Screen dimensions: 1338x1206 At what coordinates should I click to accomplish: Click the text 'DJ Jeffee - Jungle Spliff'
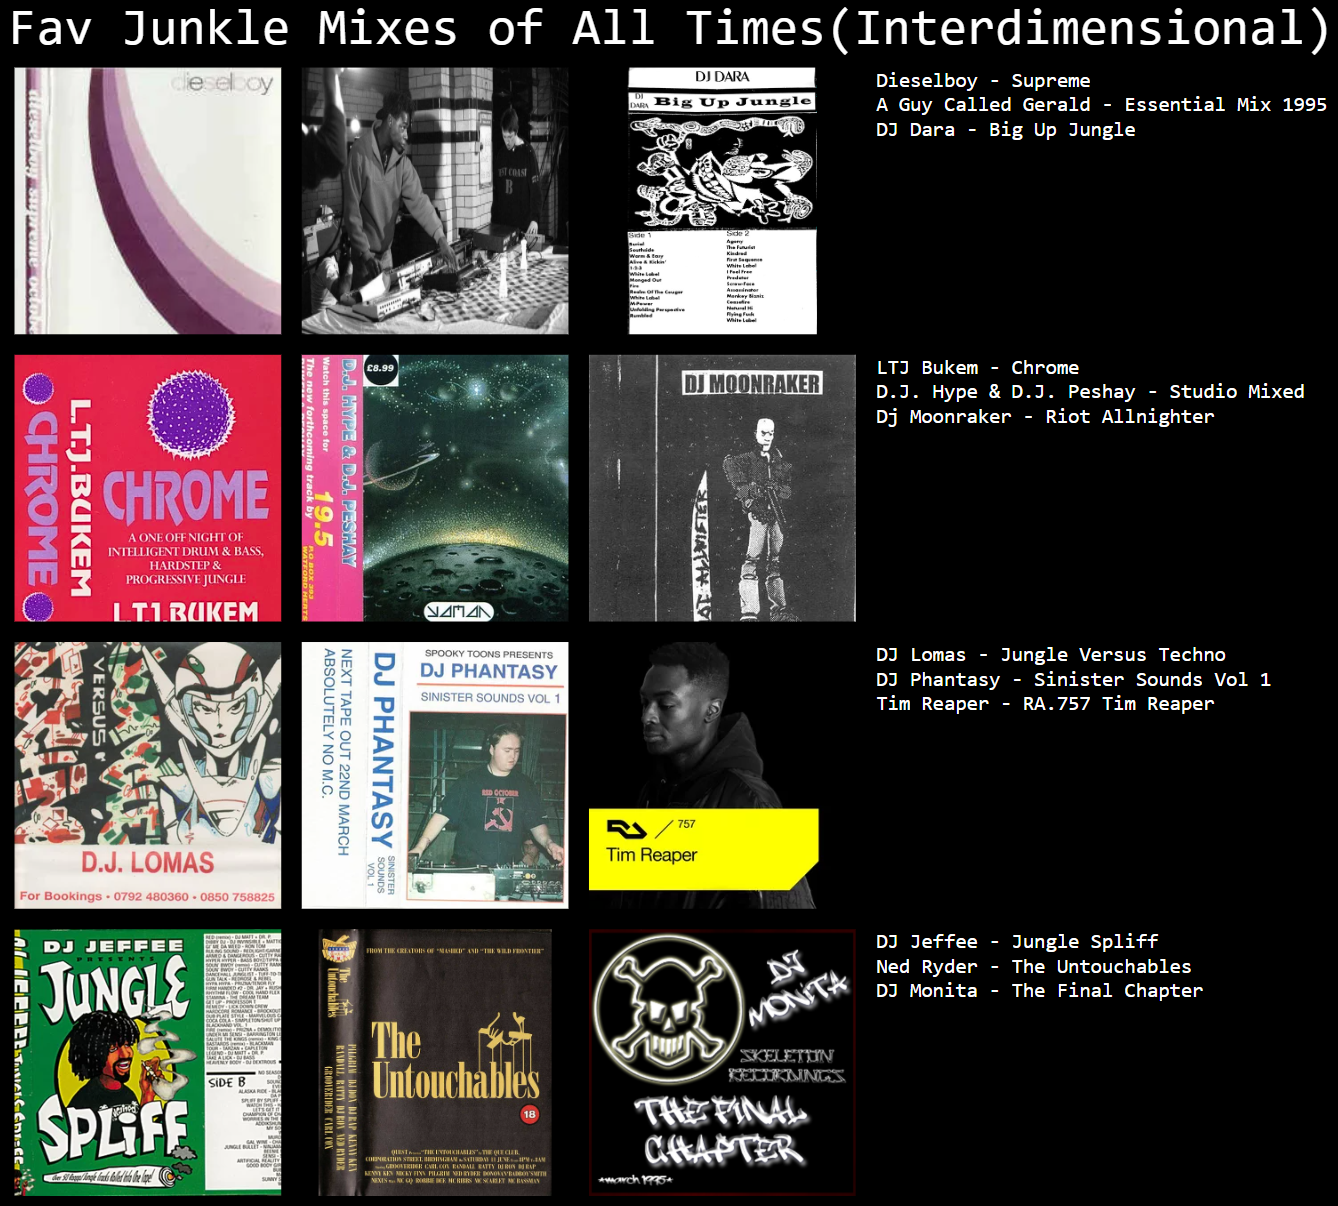point(1017,941)
